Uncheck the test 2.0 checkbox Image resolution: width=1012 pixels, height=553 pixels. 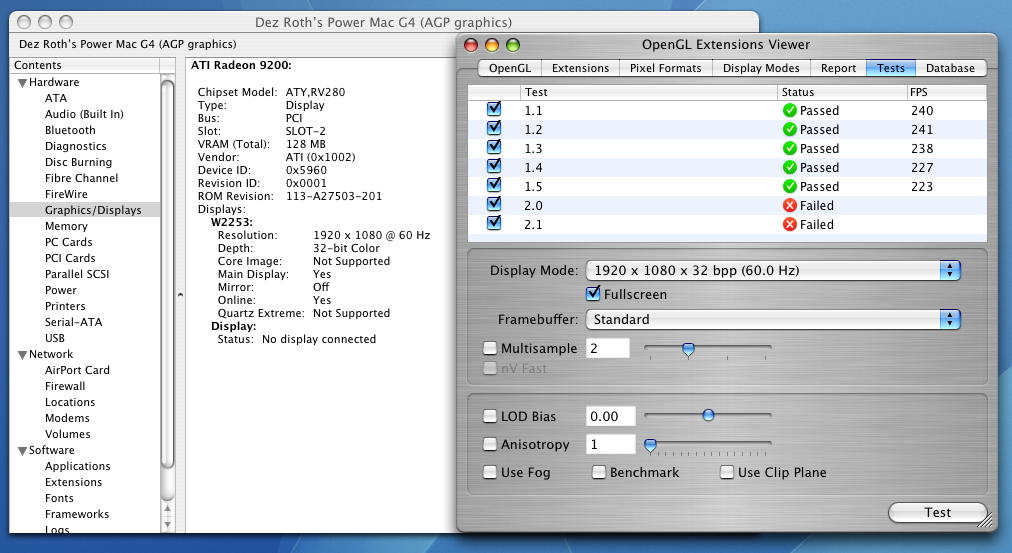click(494, 204)
